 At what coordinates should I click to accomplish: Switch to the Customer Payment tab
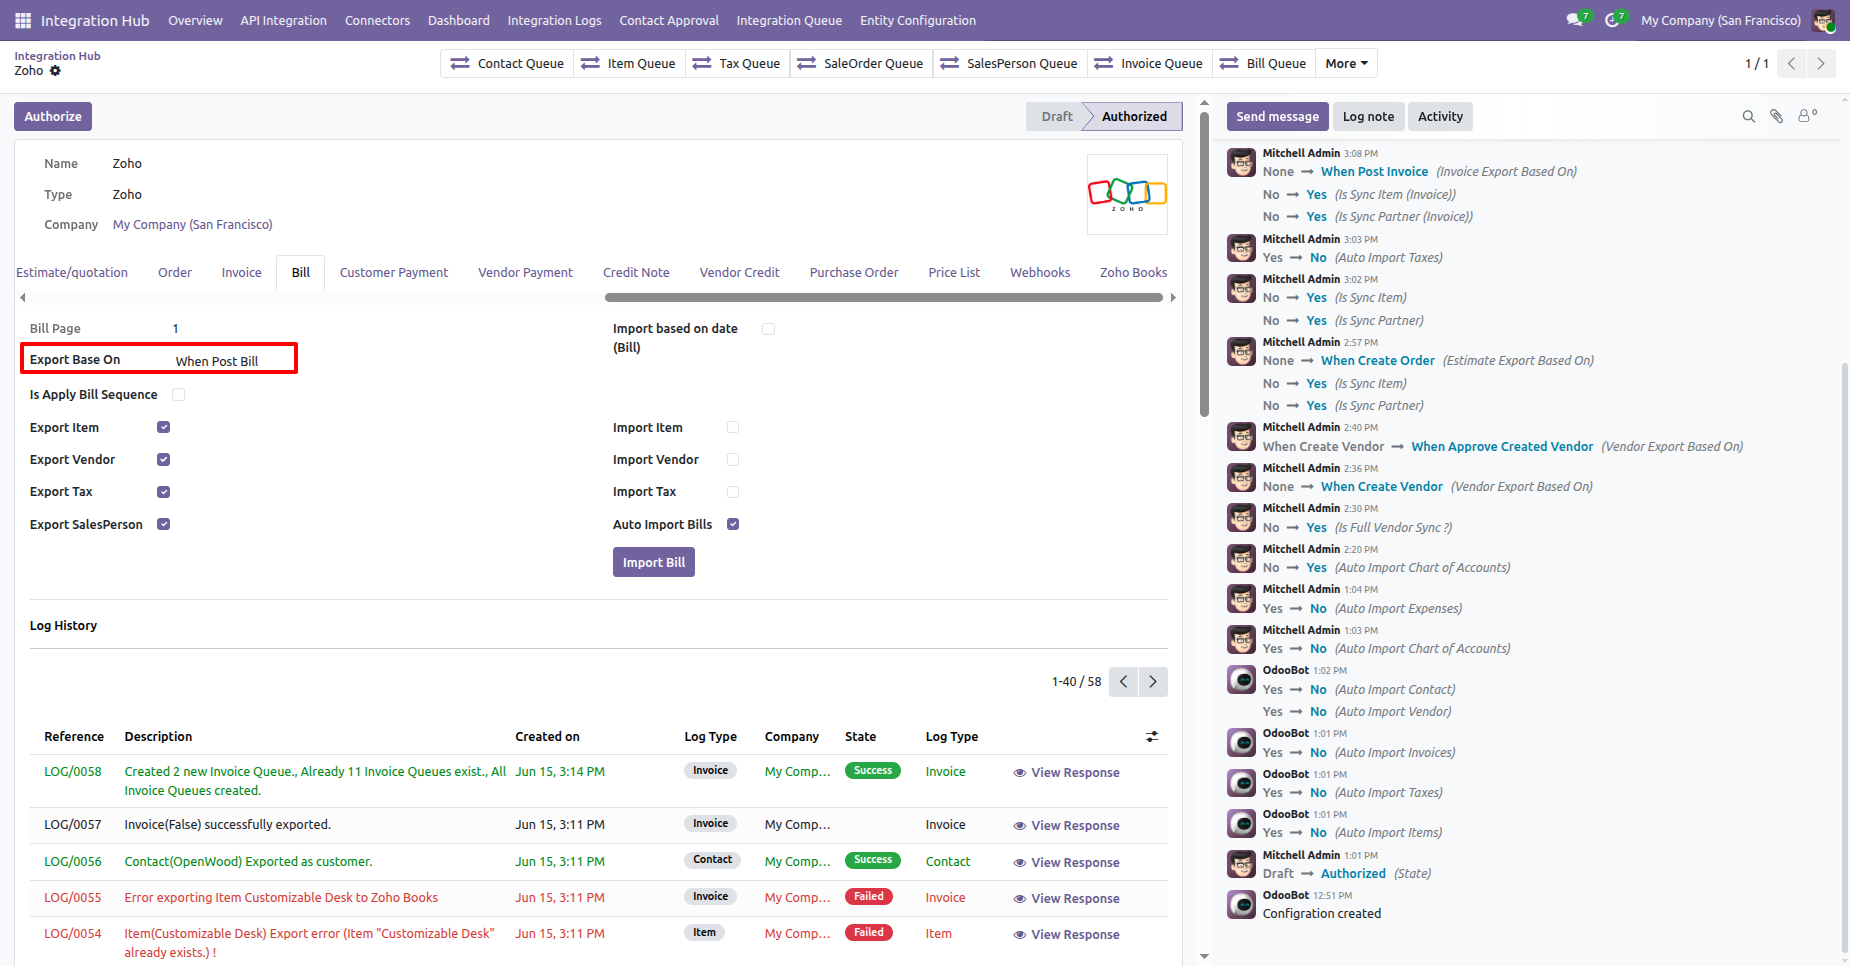click(x=394, y=272)
